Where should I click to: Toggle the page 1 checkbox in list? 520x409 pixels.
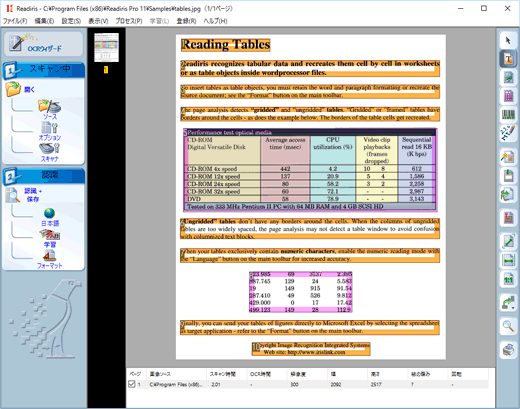coord(131,384)
